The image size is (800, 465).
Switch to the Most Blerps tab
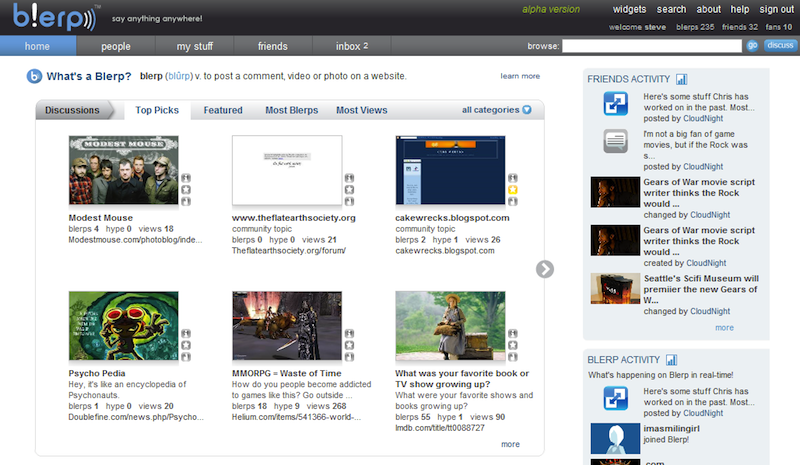point(291,110)
